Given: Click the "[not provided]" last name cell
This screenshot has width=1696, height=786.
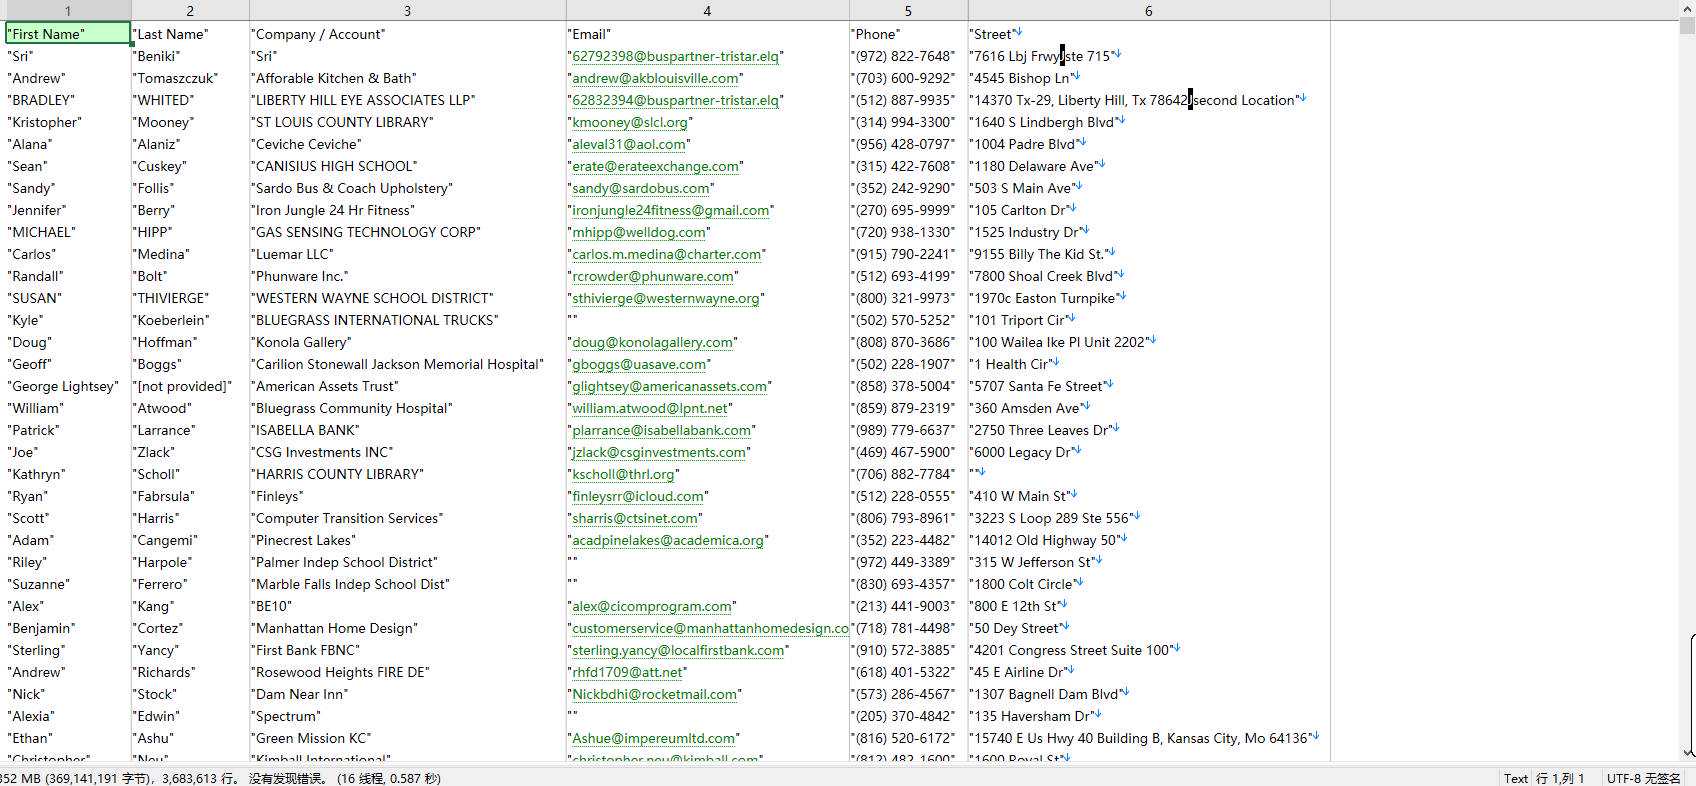Looking at the screenshot, I should point(190,386).
